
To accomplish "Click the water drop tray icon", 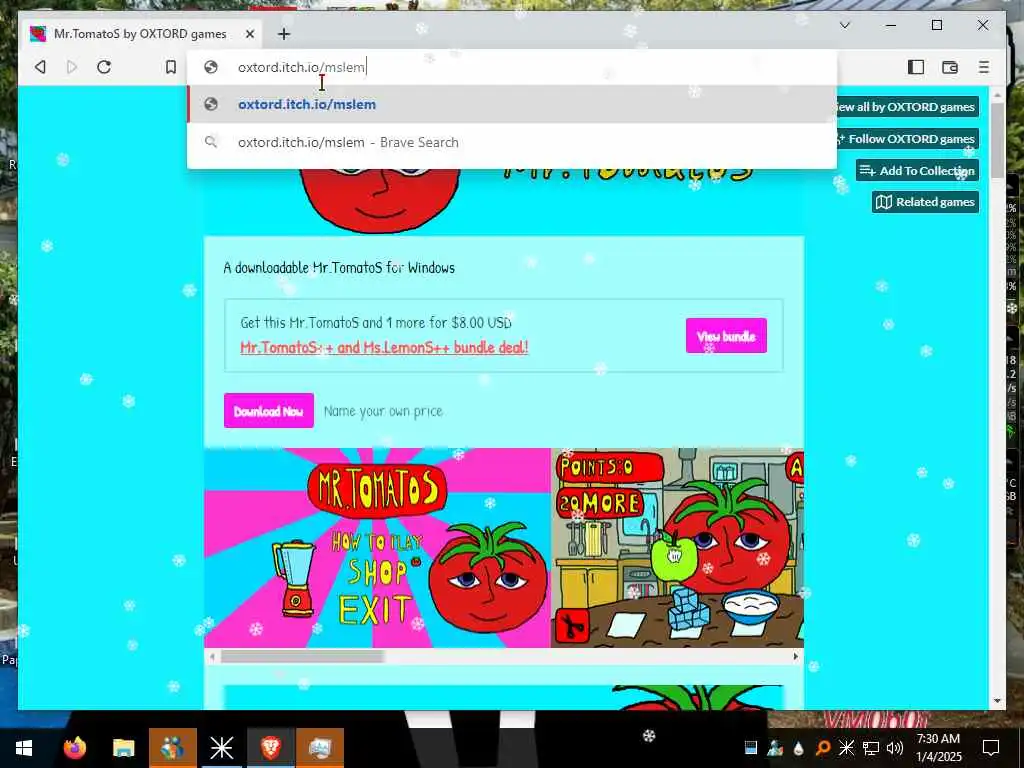I will pyautogui.click(x=799, y=748).
